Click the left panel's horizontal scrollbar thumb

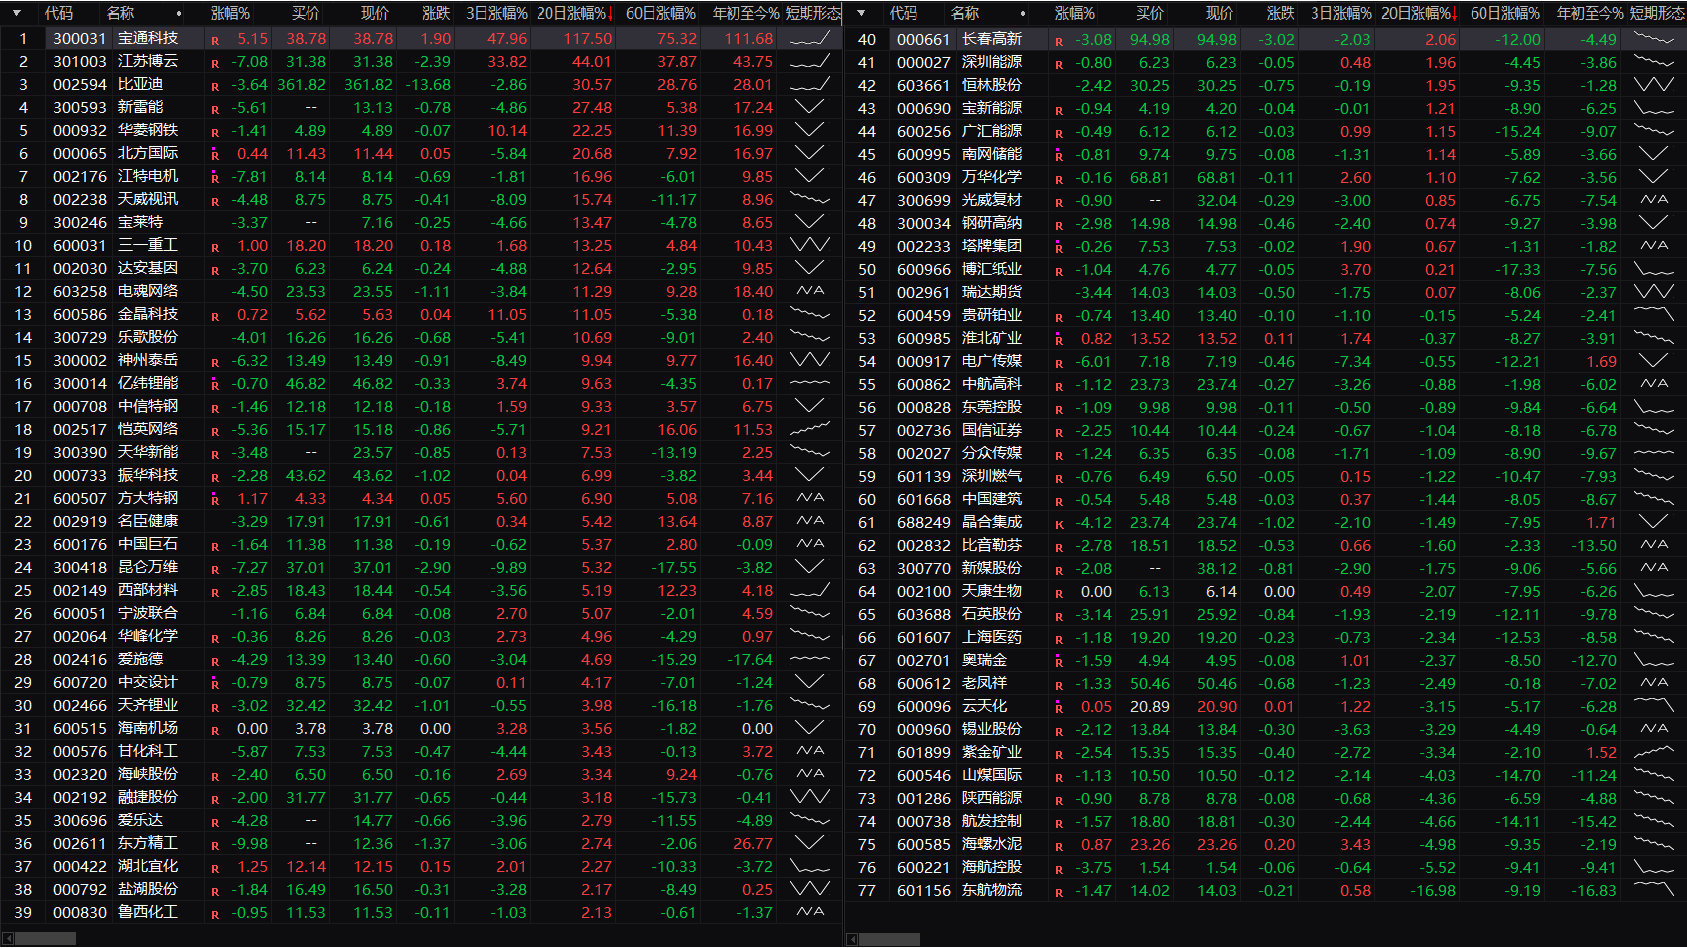pyautogui.click(x=45, y=939)
